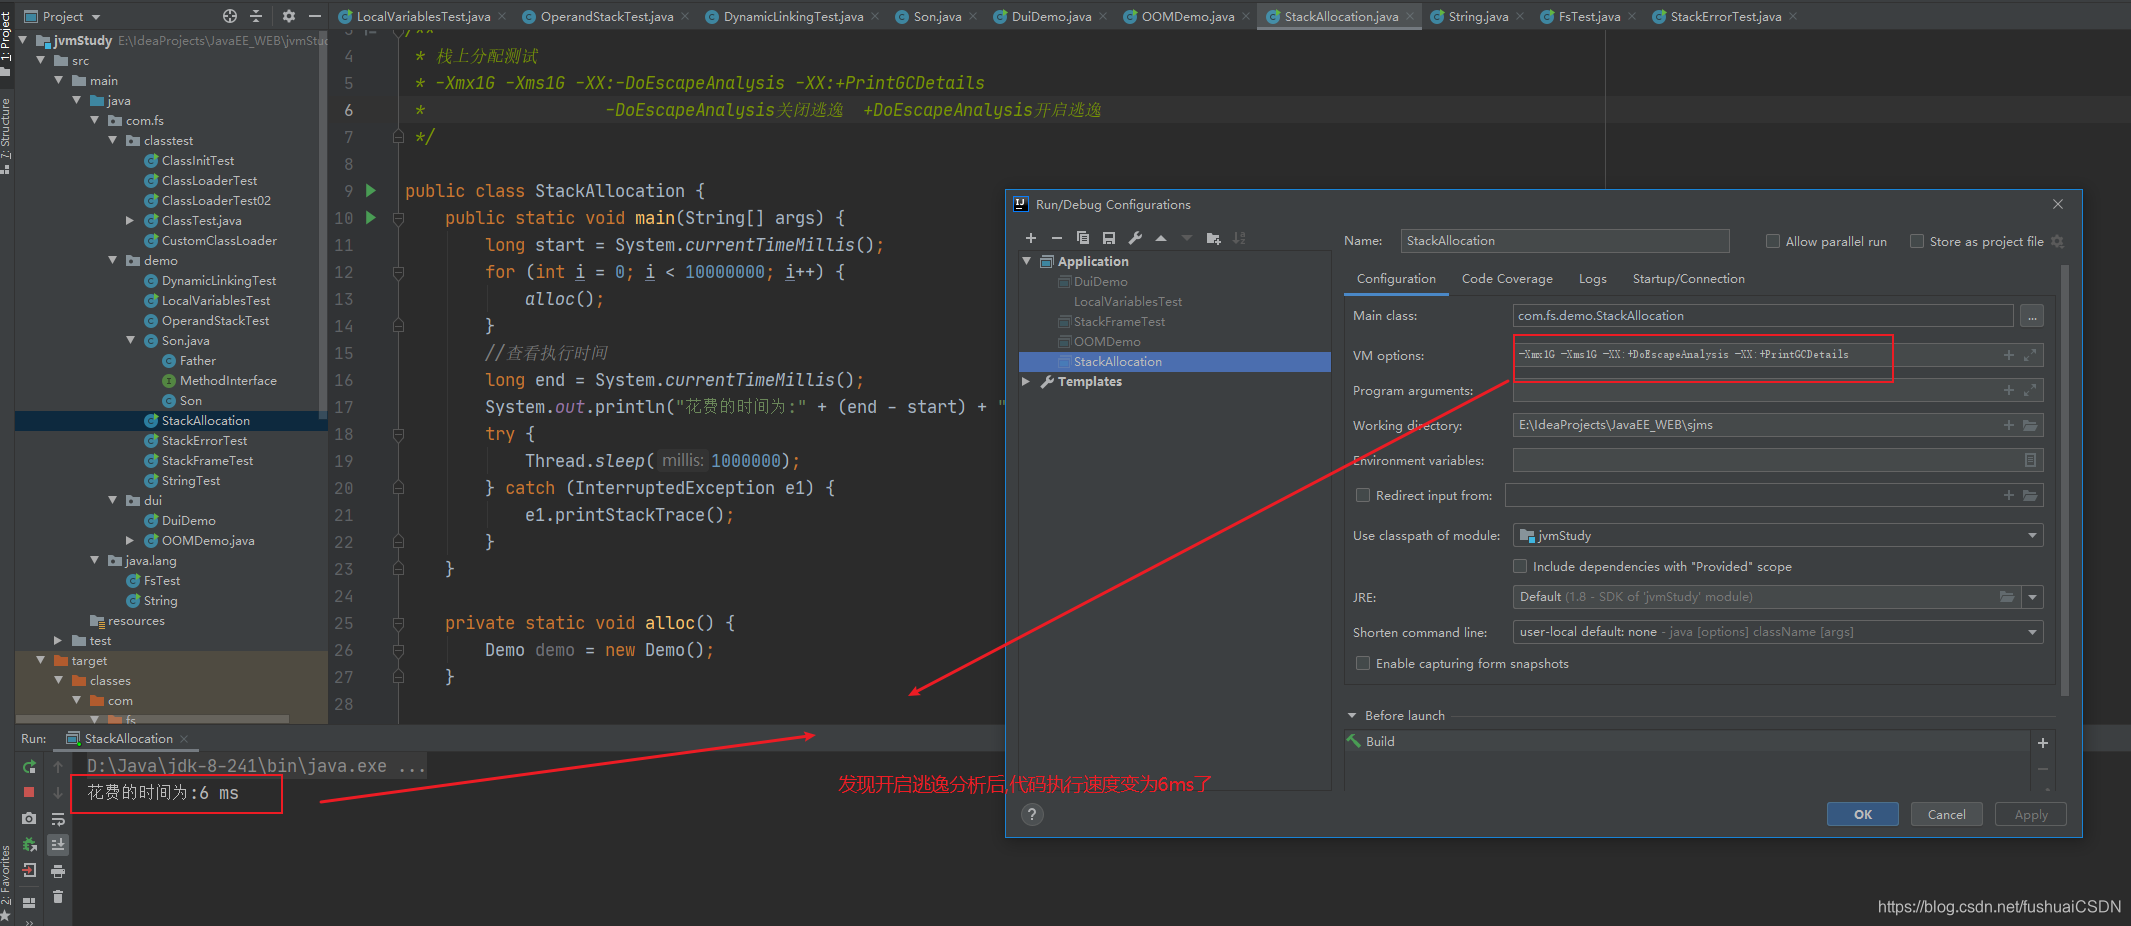
Task: Remove the selected configuration with minus icon
Action: (x=1057, y=238)
